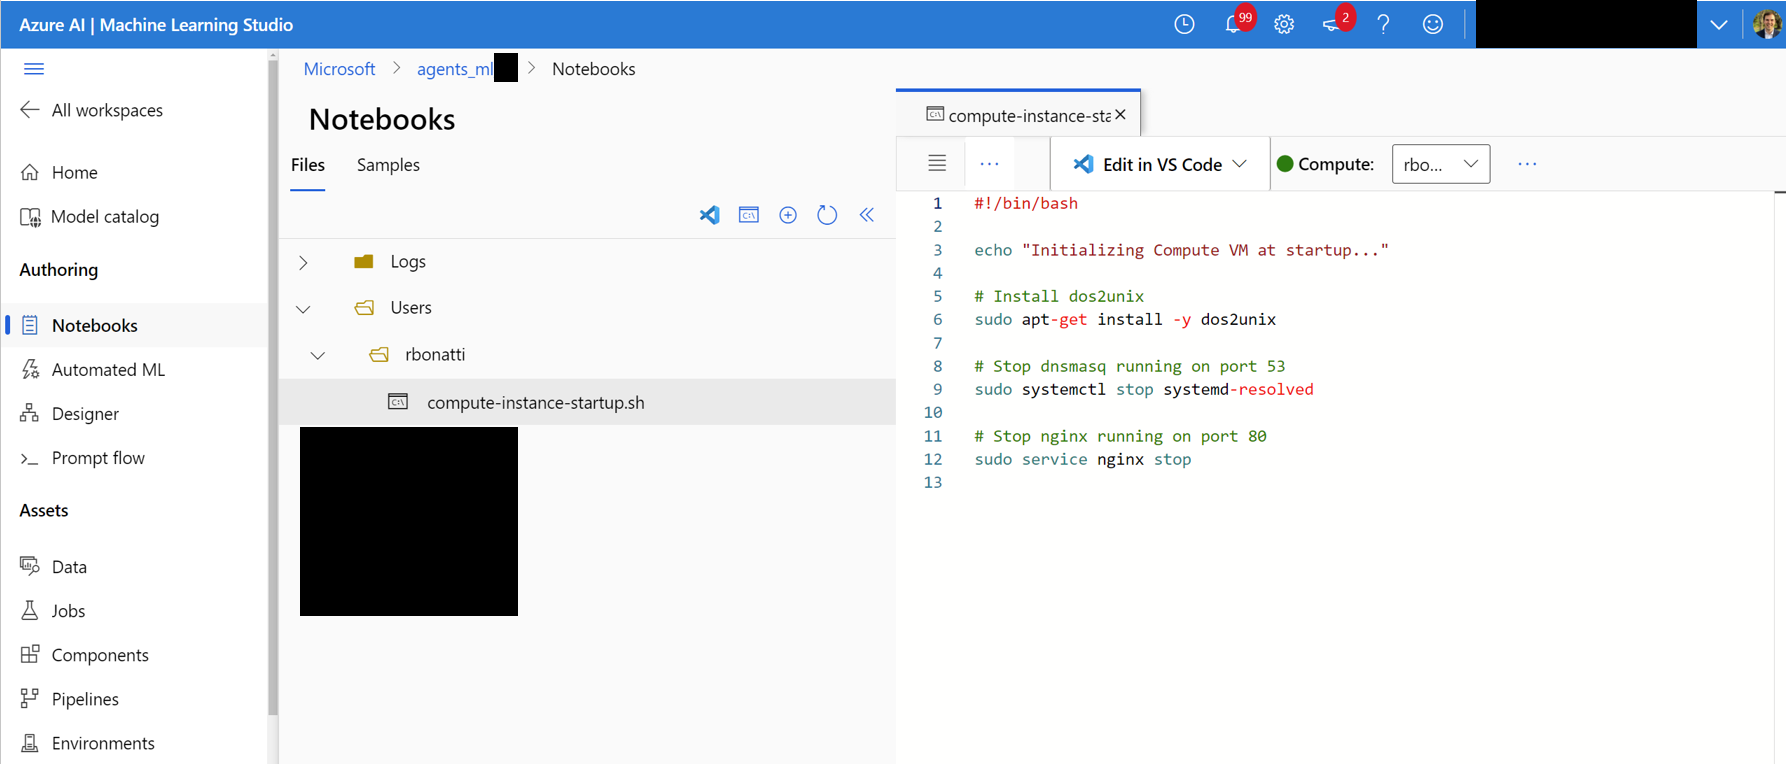Select the compute-instance-startup editor tab
Image resolution: width=1786 pixels, height=764 pixels.
coord(1018,115)
